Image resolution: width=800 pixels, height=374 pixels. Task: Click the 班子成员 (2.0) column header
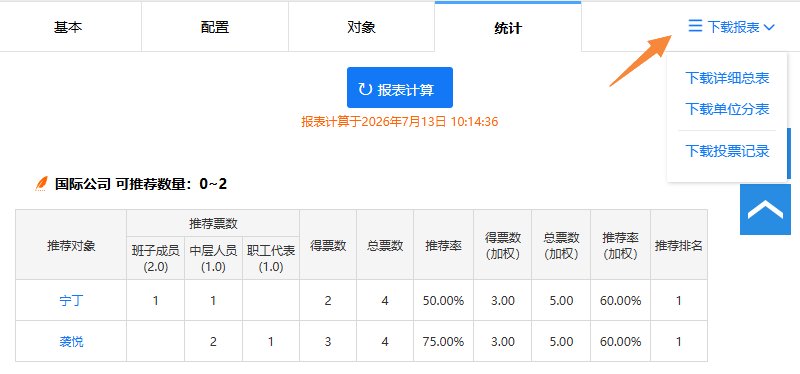[x=156, y=258]
